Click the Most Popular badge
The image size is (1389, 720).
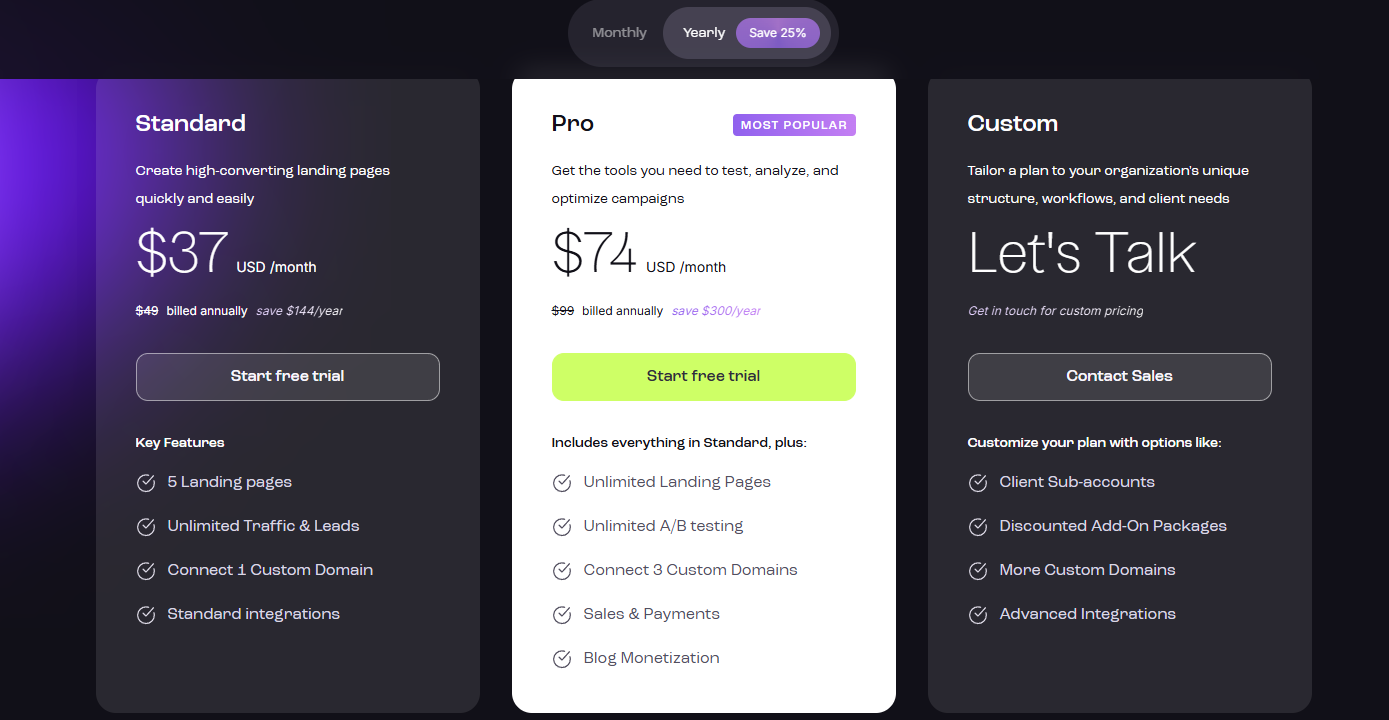pos(794,125)
